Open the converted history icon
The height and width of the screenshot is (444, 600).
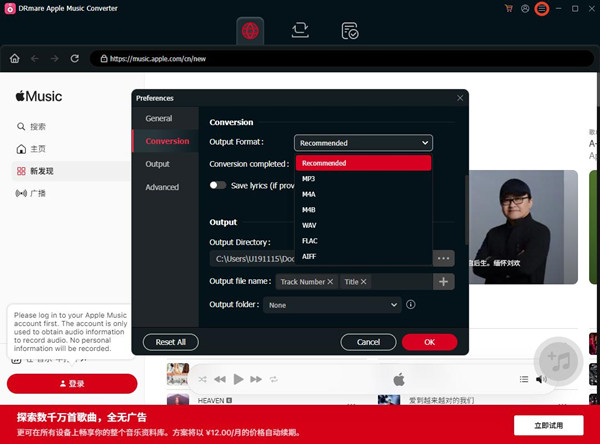tap(350, 31)
